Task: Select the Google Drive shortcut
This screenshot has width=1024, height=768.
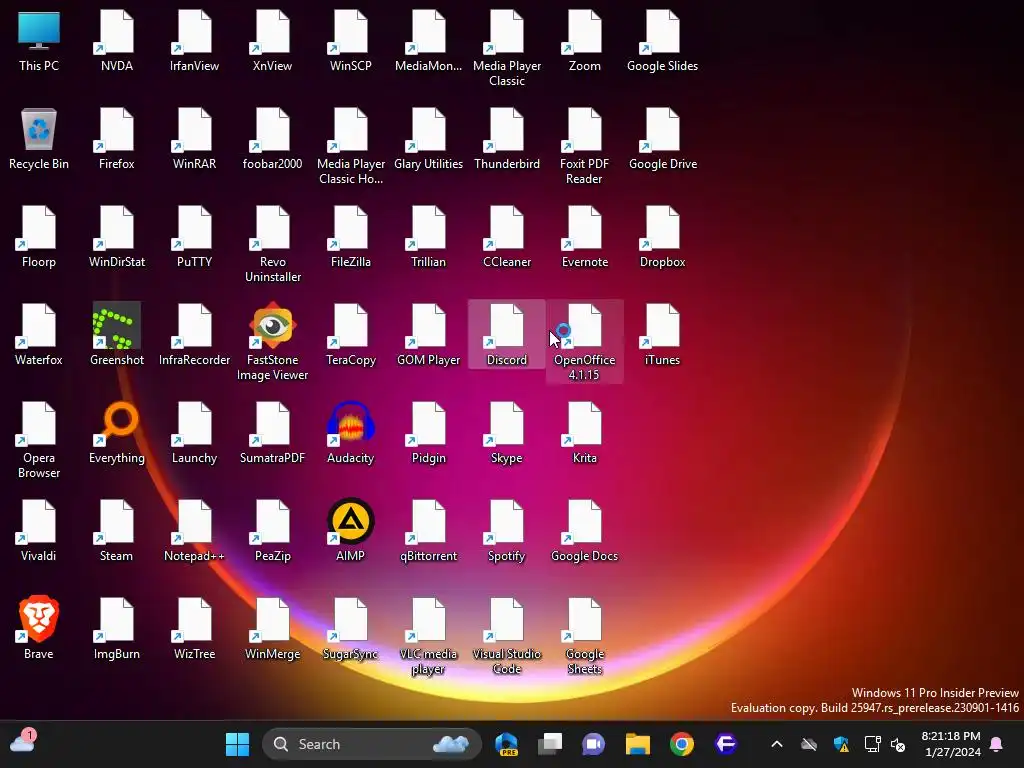Action: (x=662, y=139)
